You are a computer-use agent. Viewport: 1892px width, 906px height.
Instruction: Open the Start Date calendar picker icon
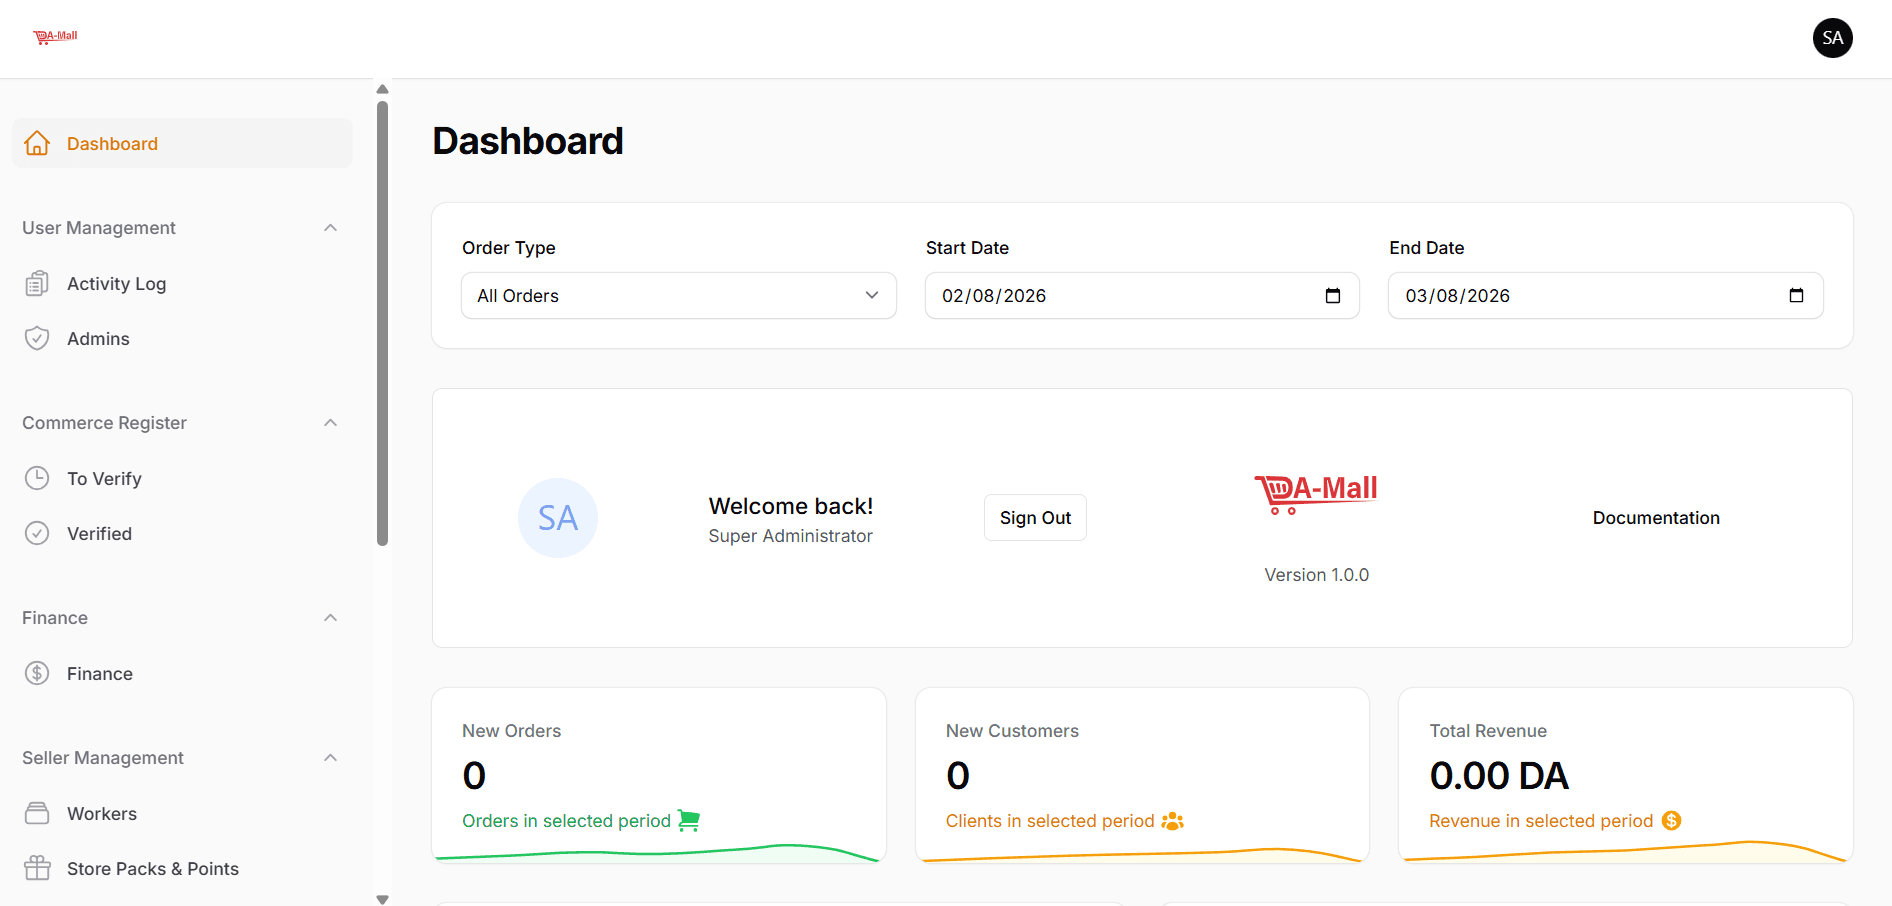click(x=1332, y=296)
